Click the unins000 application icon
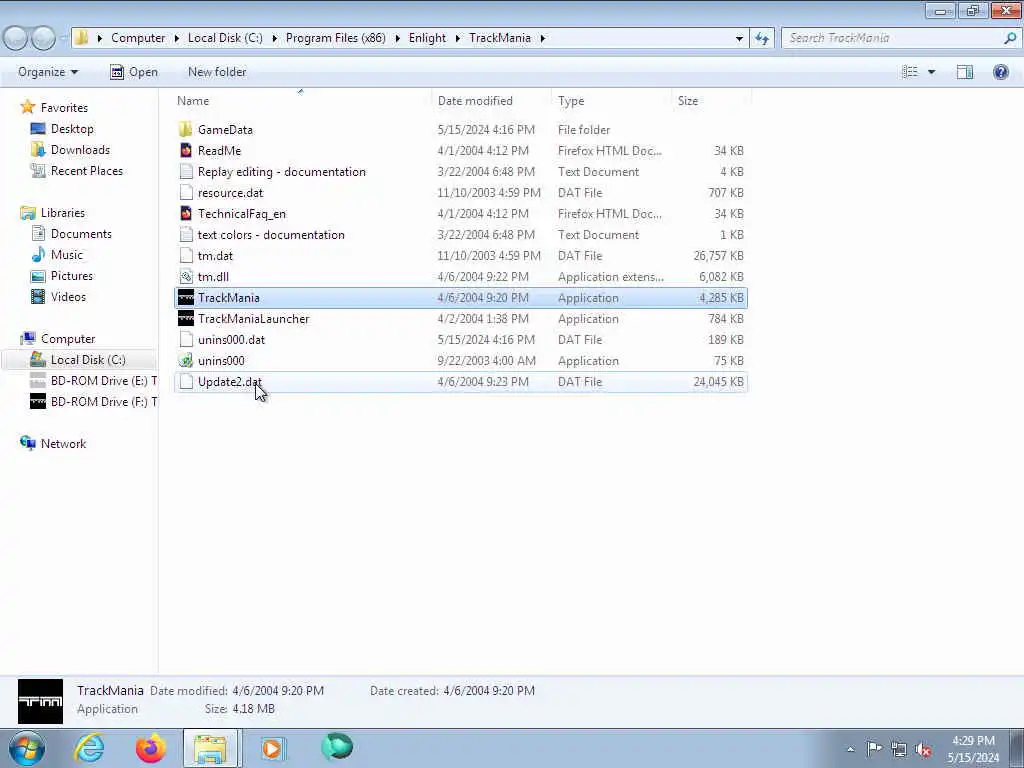The height and width of the screenshot is (768, 1024). click(x=185, y=360)
